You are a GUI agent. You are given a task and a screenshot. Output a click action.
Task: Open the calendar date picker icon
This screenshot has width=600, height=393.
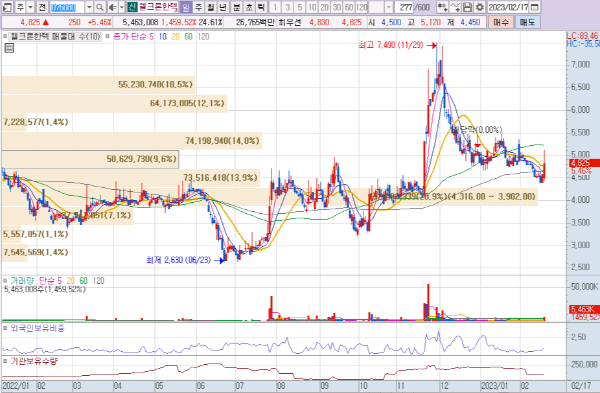click(x=535, y=7)
